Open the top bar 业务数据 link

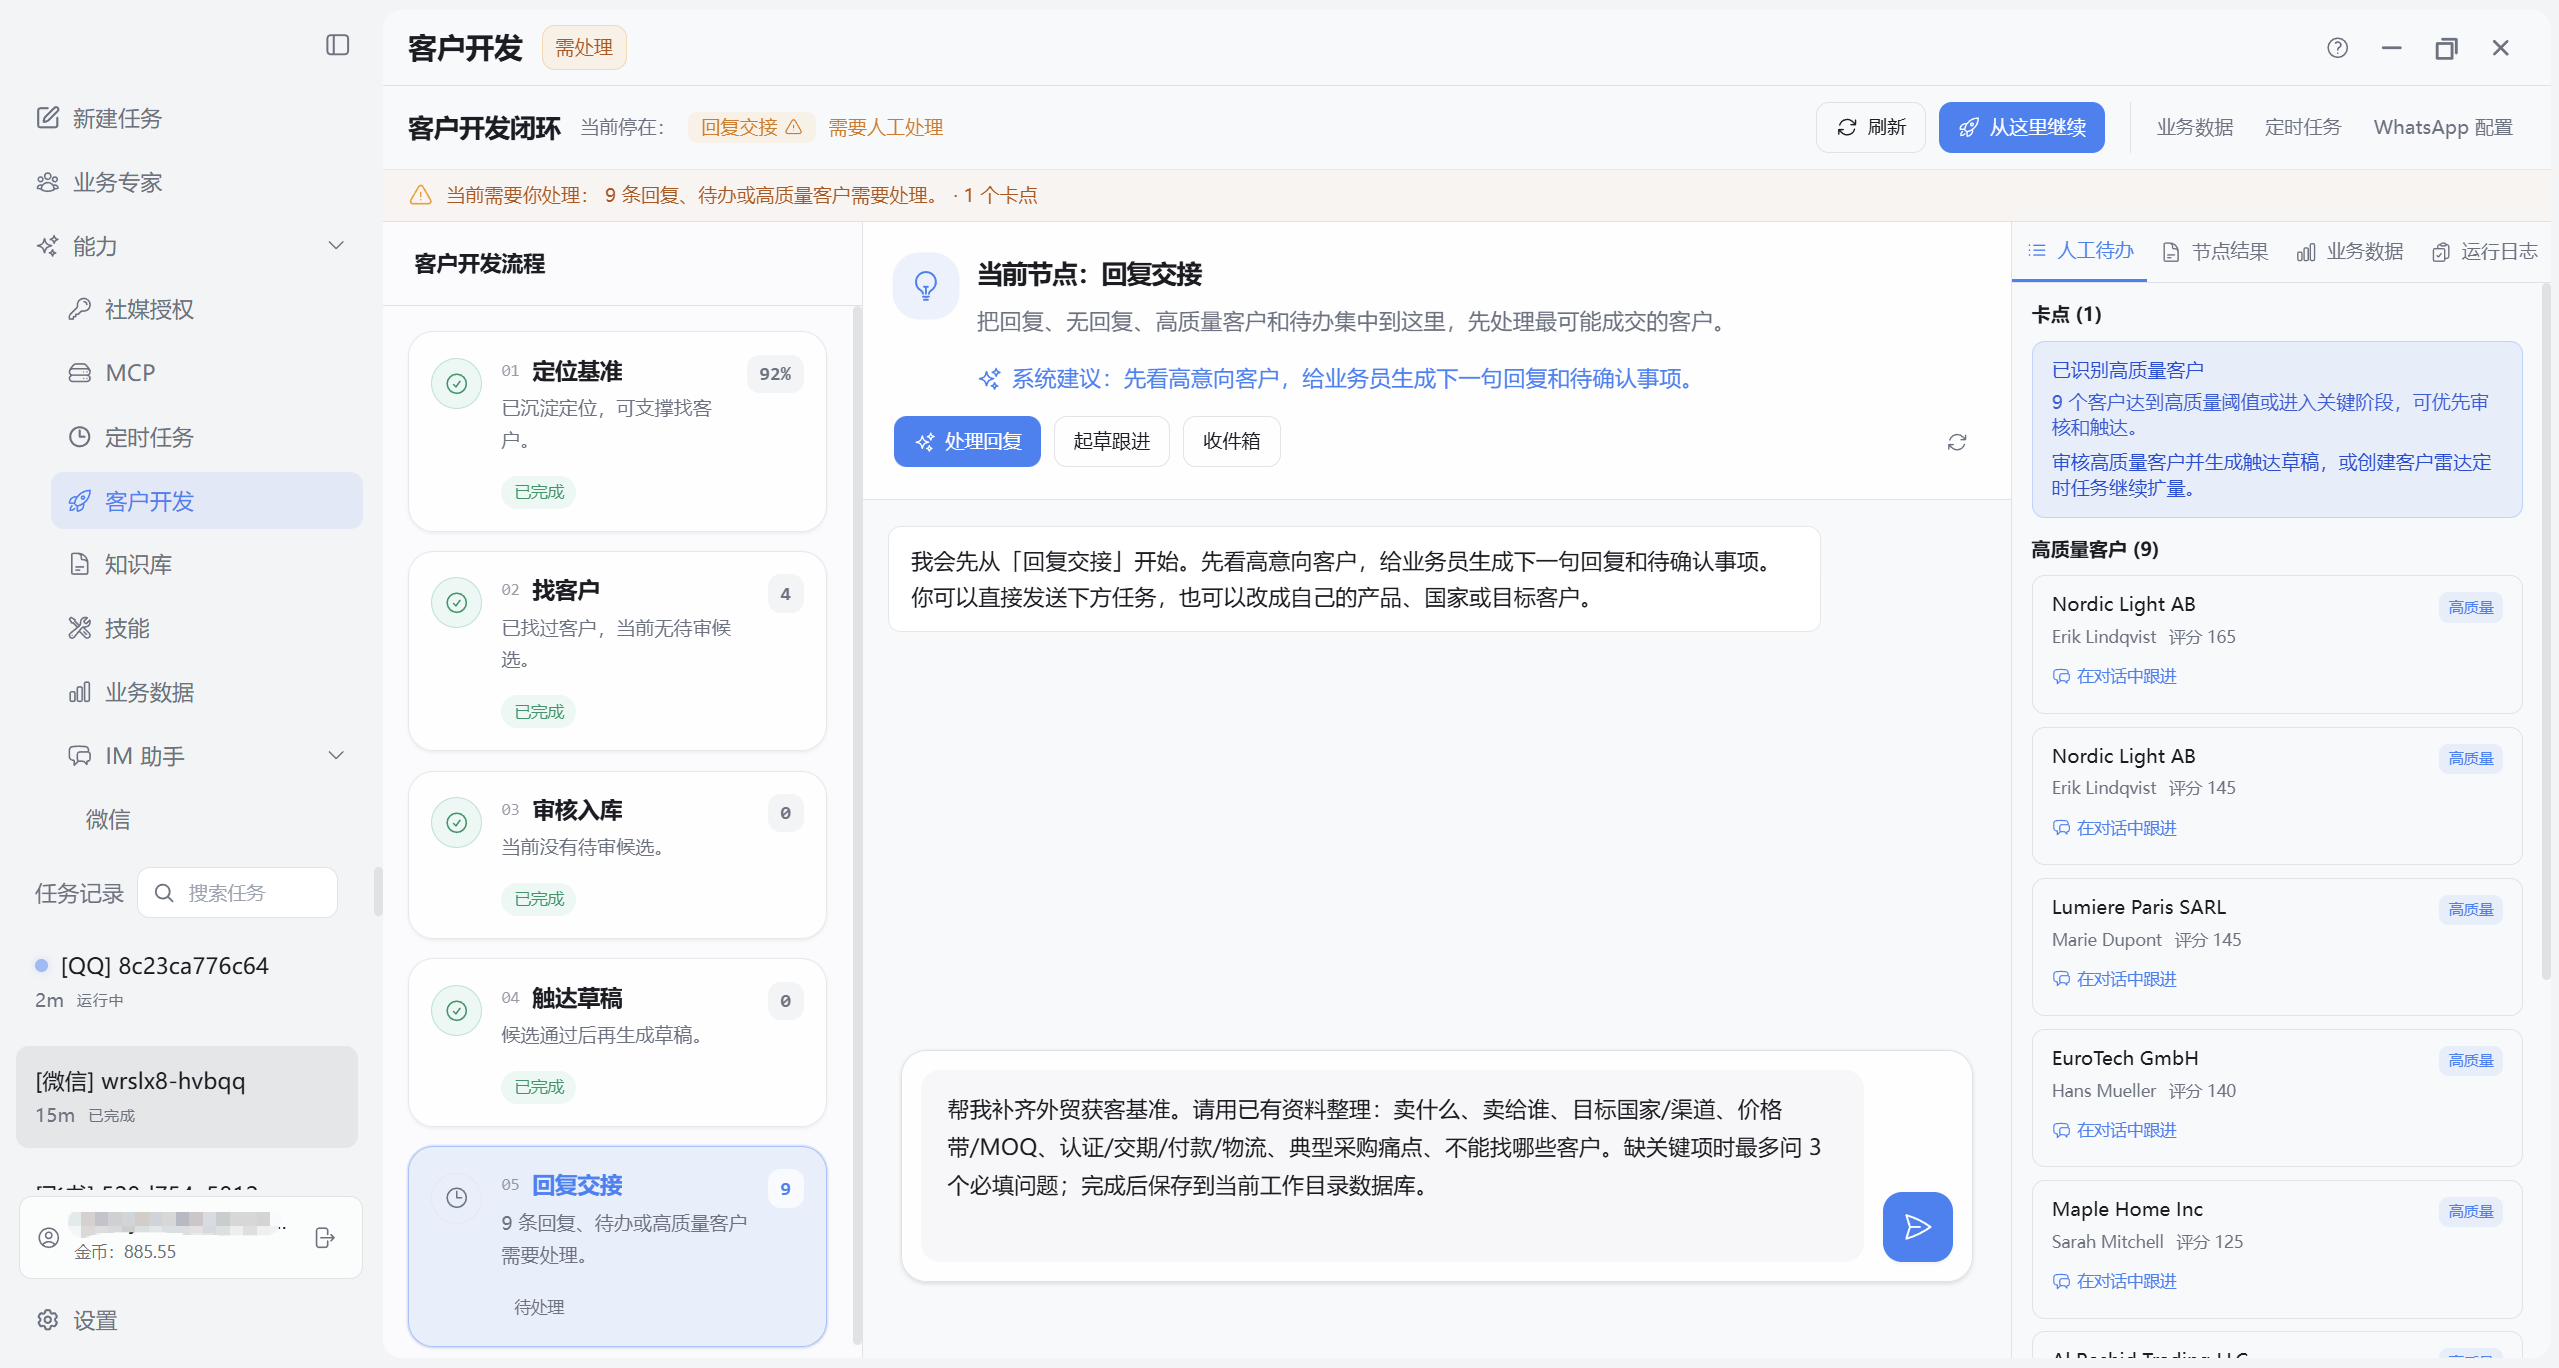2194,128
